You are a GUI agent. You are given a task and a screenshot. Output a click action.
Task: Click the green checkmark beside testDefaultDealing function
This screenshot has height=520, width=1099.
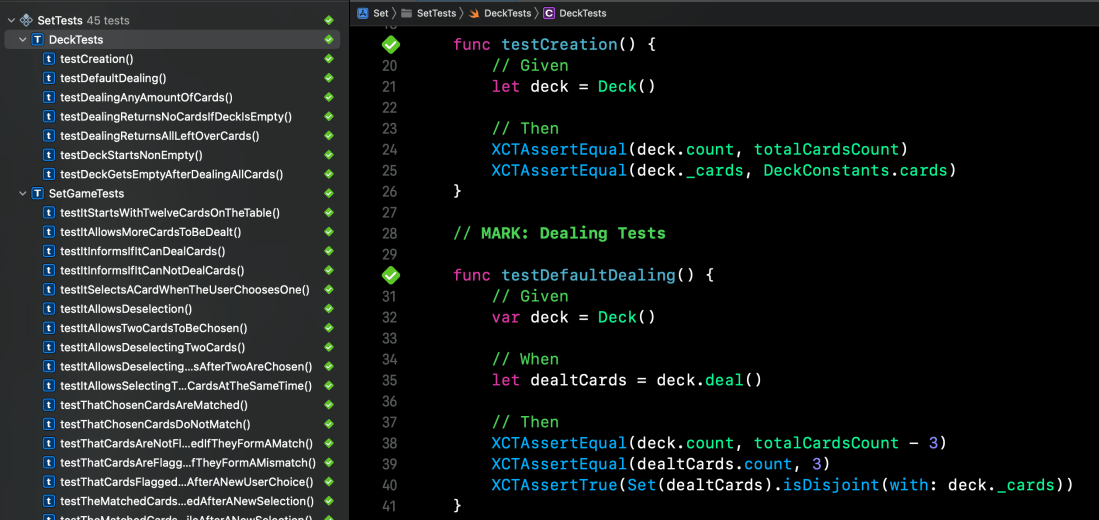tap(391, 275)
